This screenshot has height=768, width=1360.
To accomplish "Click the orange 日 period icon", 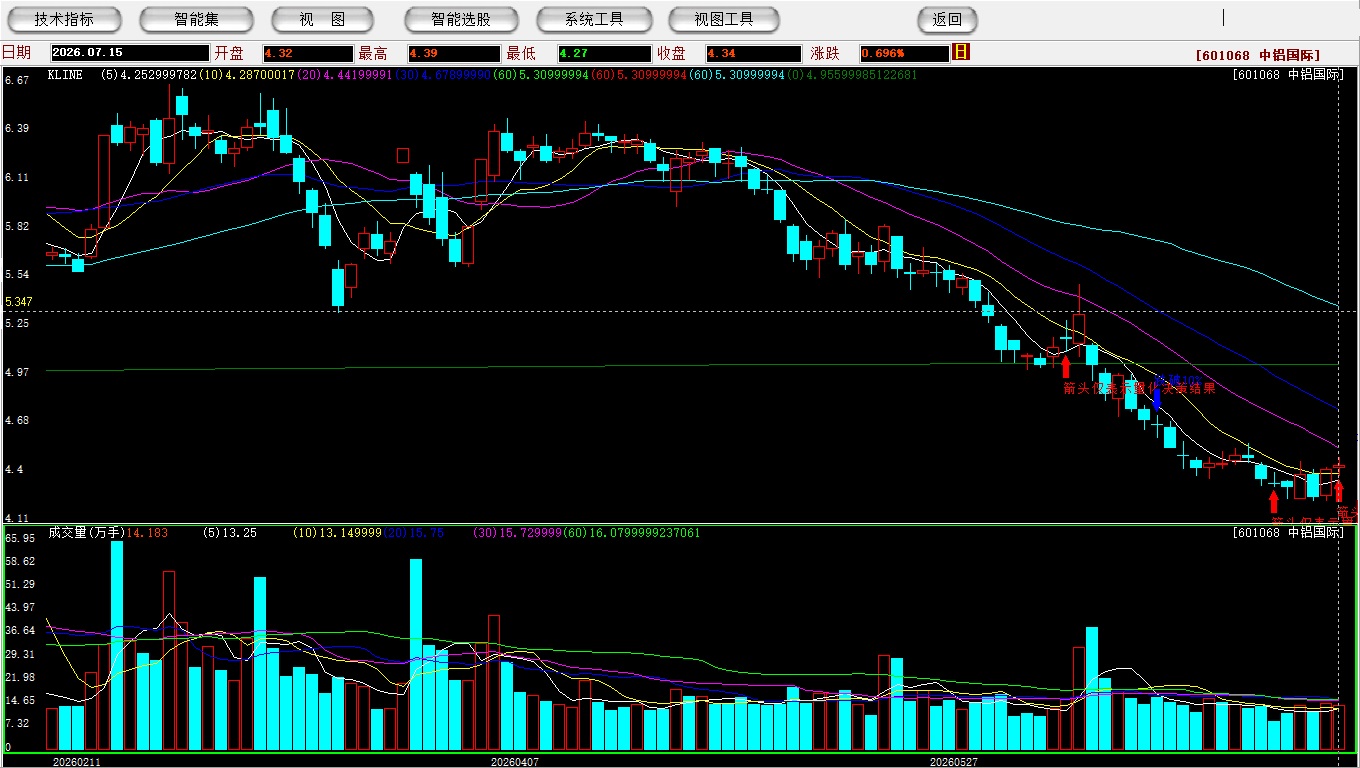I will pos(961,53).
